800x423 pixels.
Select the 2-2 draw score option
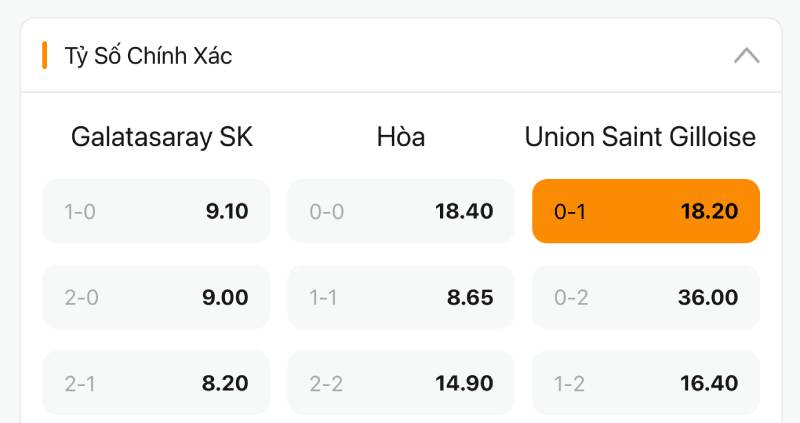click(401, 383)
